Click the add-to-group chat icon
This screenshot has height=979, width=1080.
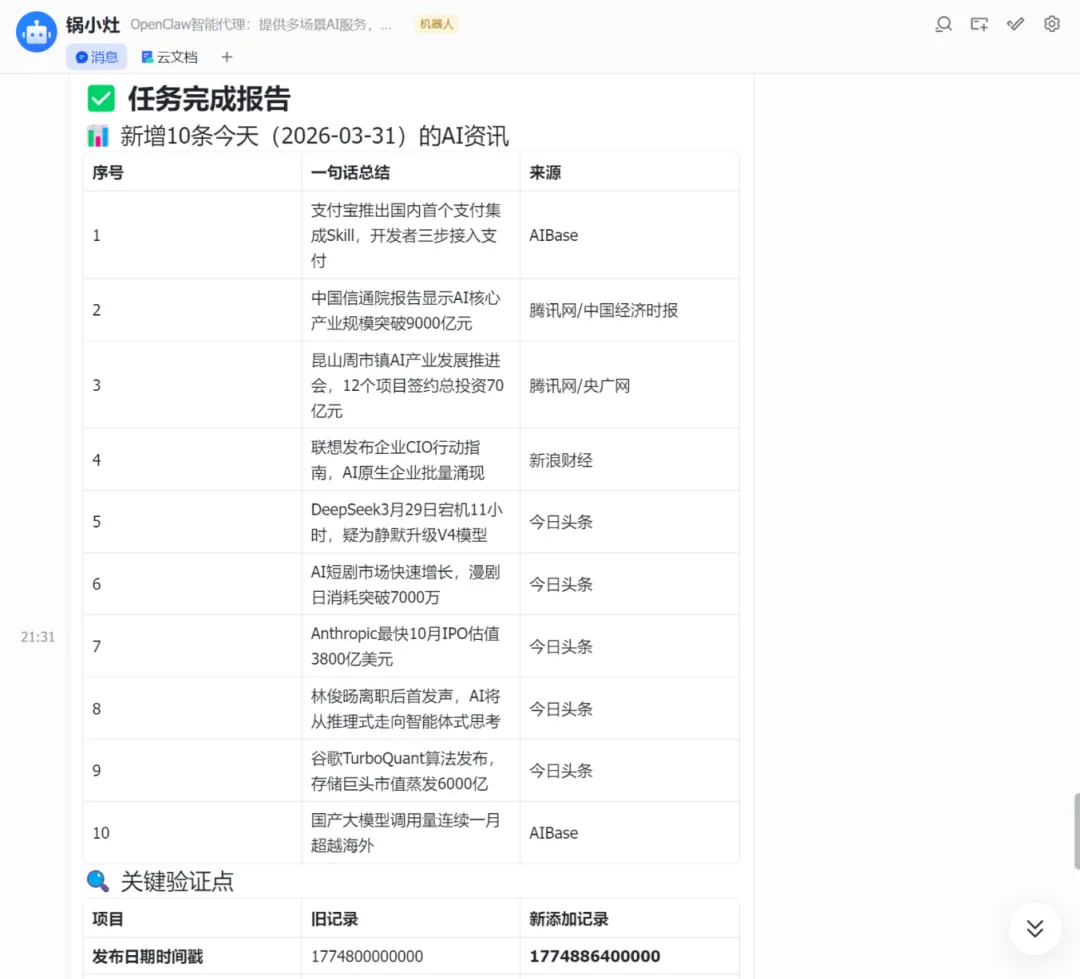[979, 25]
